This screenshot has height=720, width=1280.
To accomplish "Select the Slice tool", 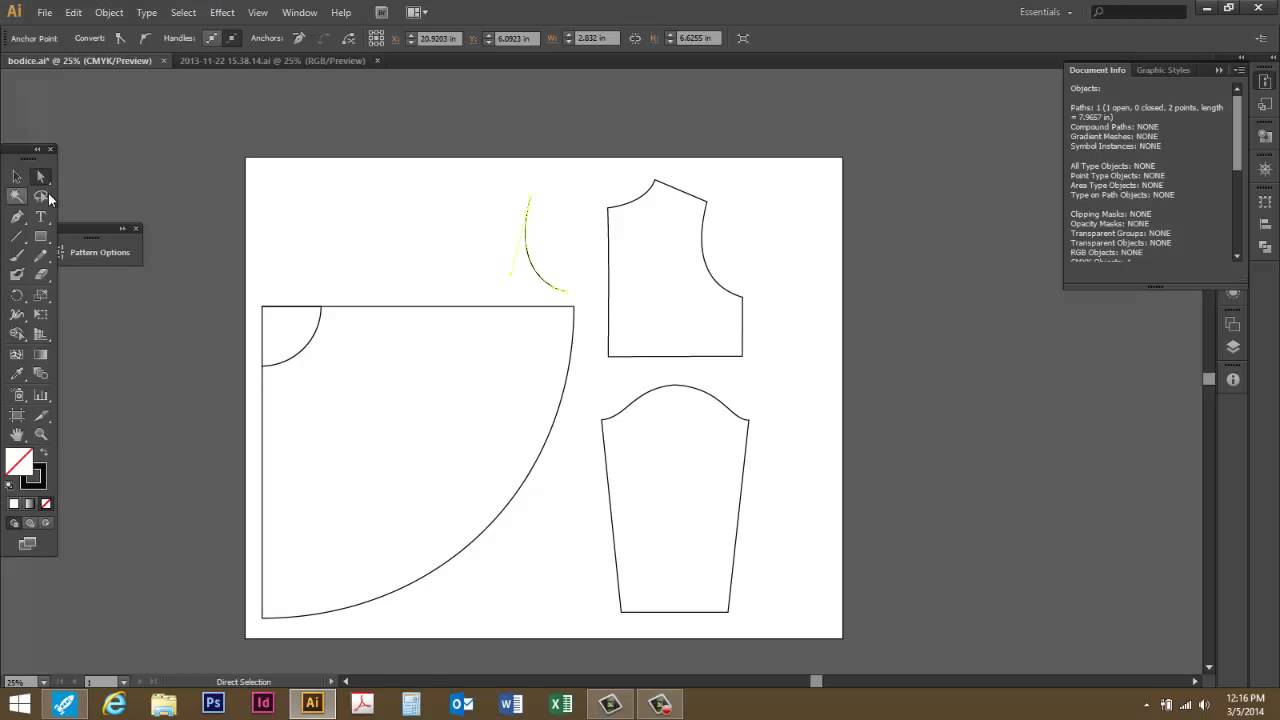I will tap(41, 415).
